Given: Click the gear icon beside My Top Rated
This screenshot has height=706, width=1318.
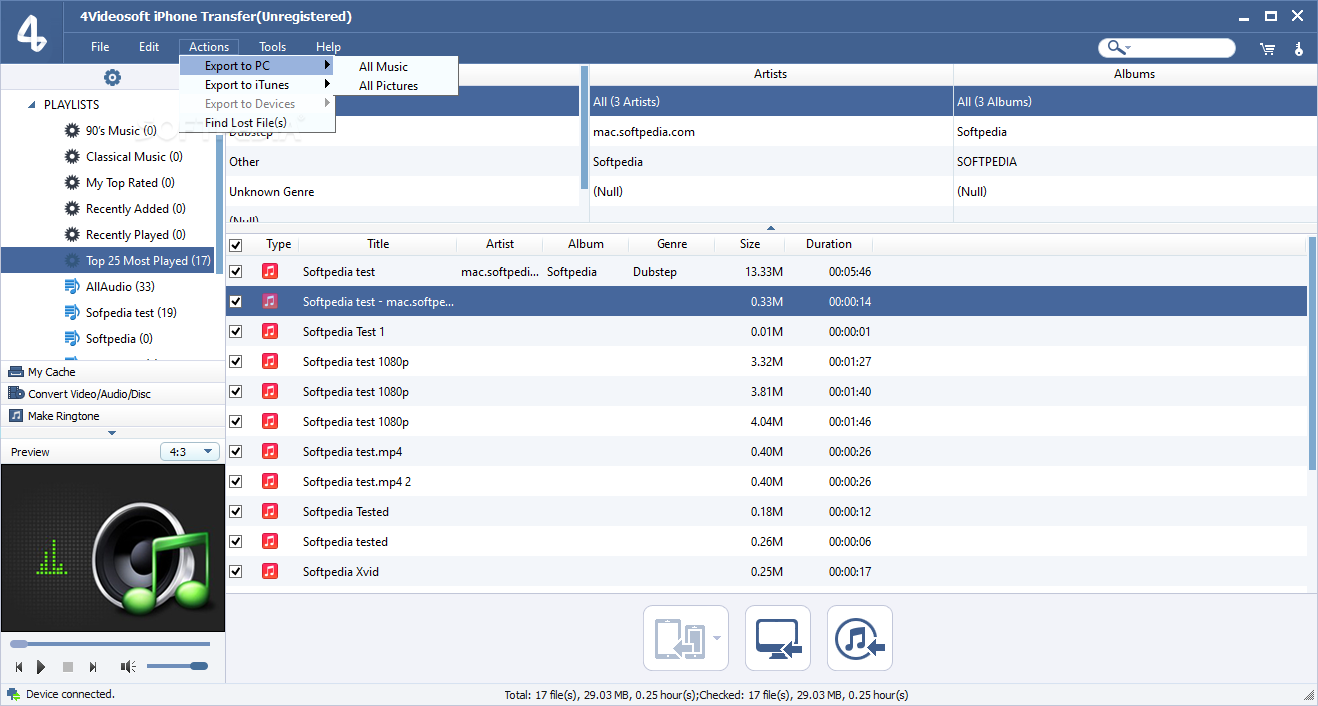Looking at the screenshot, I should (x=72, y=182).
